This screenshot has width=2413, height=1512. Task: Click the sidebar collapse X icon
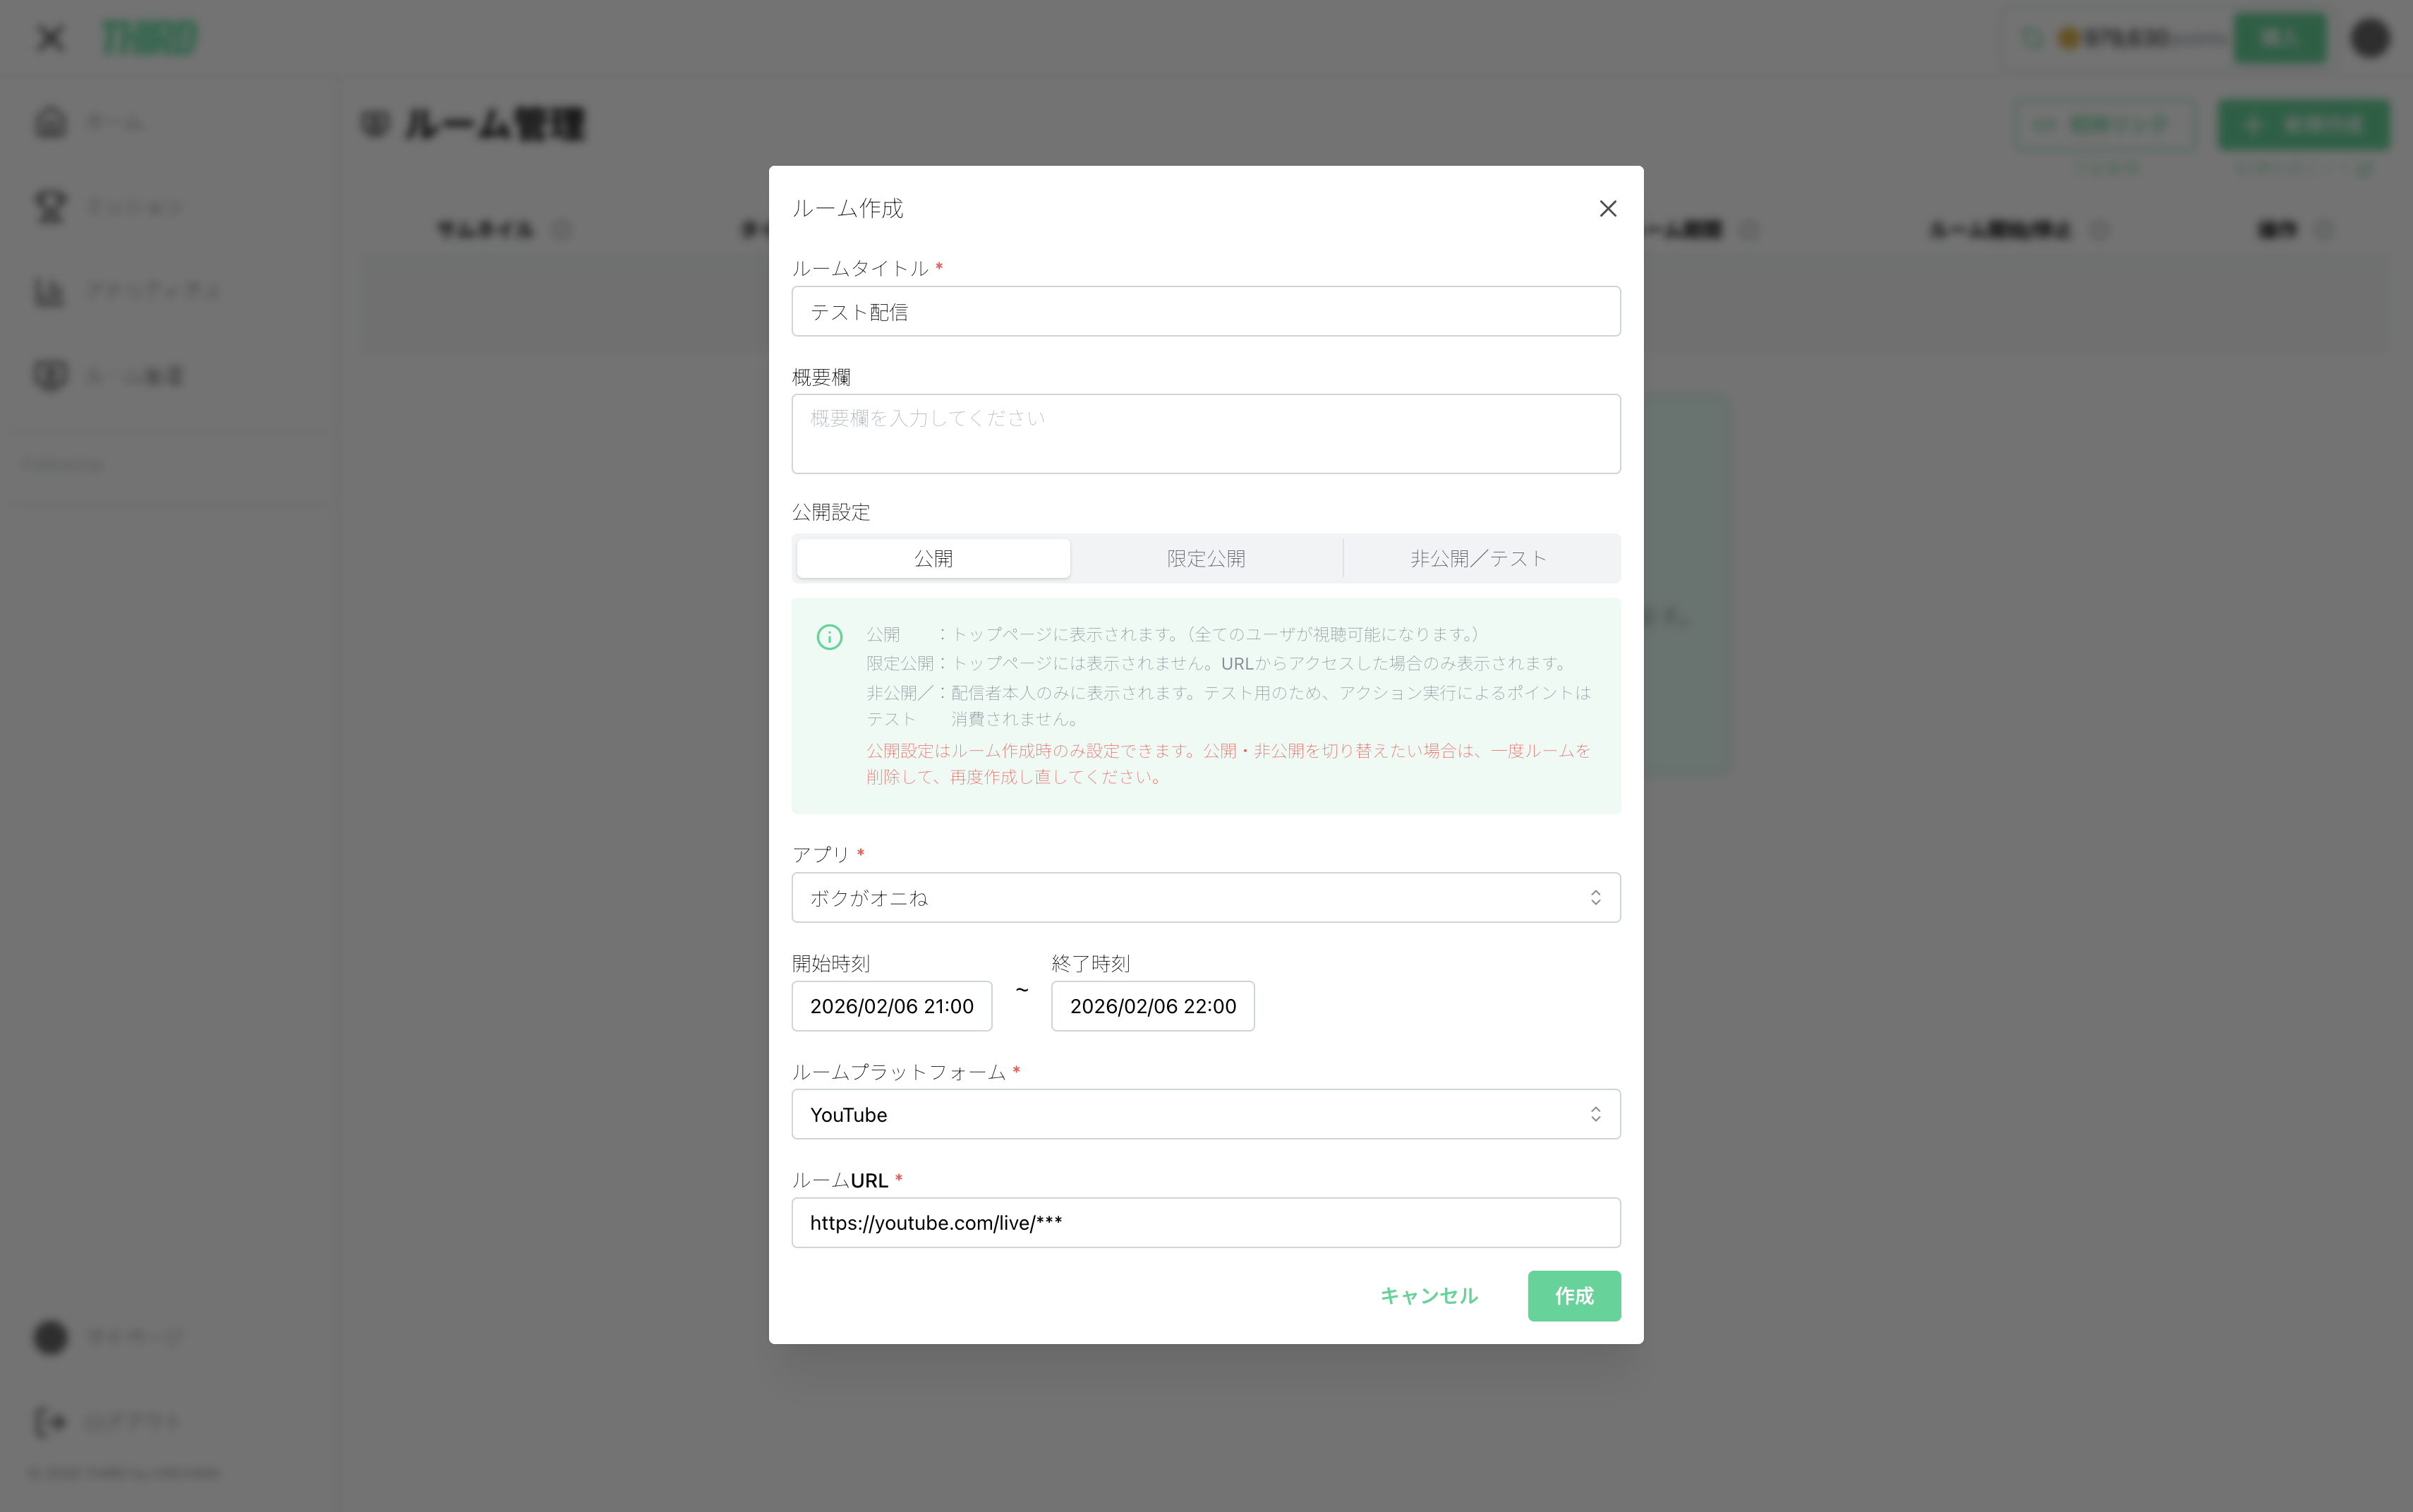click(x=49, y=39)
